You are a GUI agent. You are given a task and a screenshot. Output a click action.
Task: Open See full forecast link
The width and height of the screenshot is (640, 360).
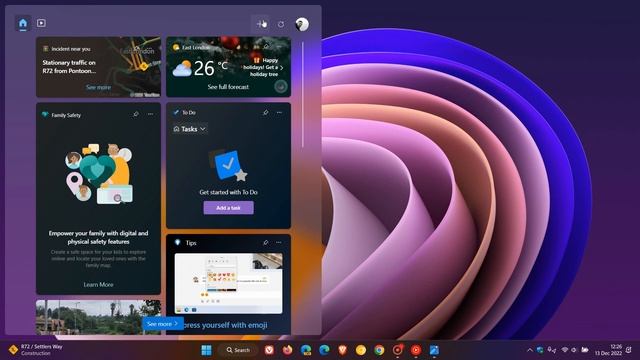(x=228, y=87)
